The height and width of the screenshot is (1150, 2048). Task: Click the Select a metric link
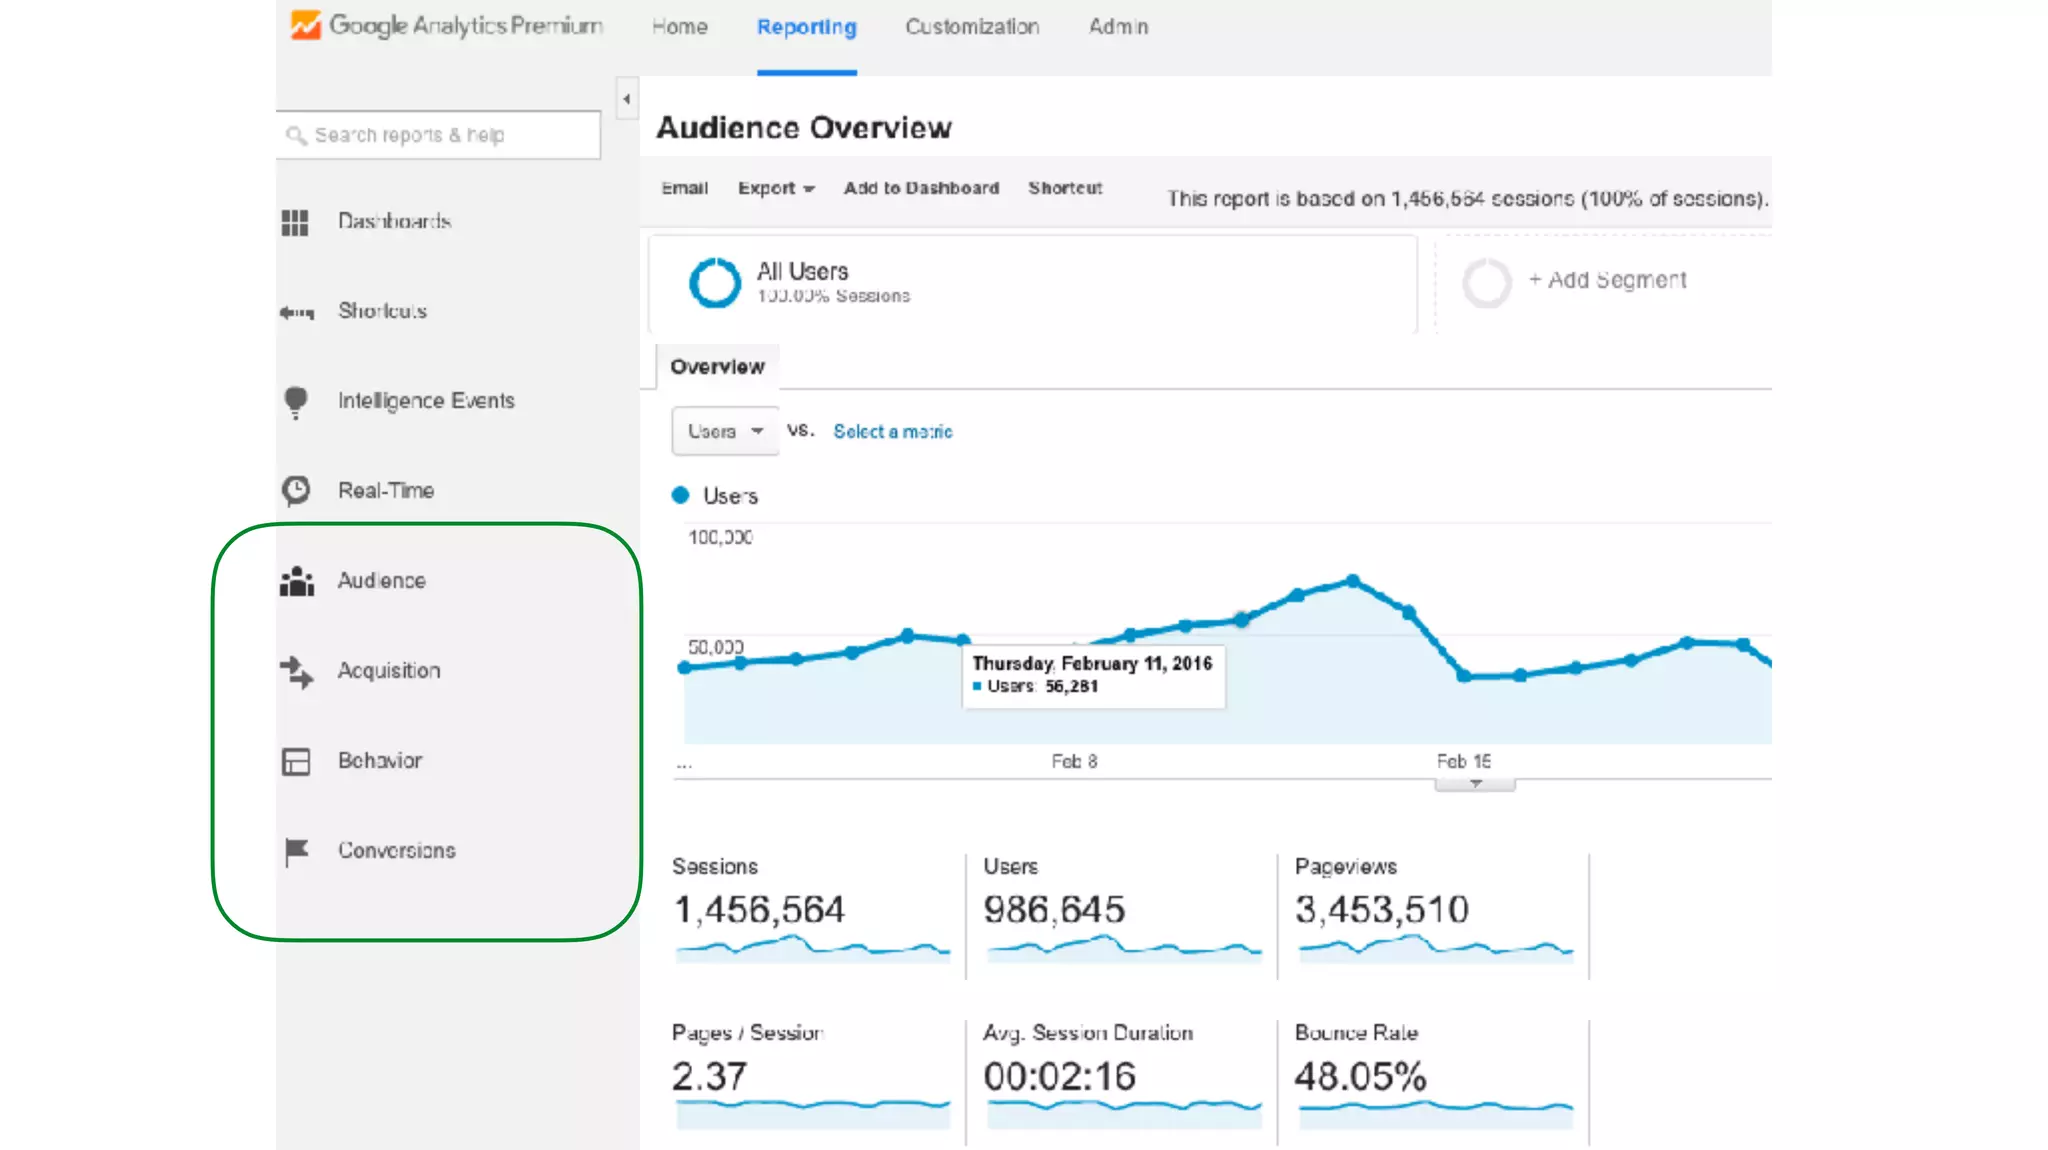tap(893, 432)
